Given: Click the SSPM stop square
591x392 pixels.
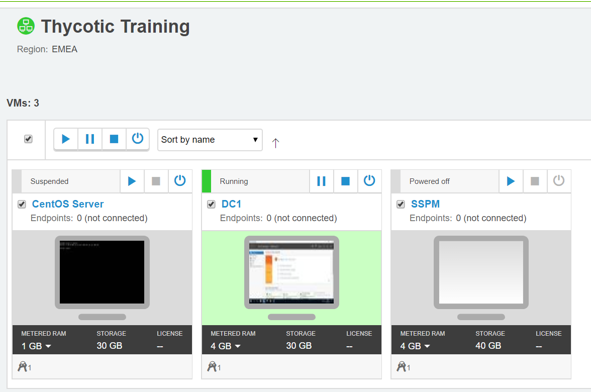Looking at the screenshot, I should pyautogui.click(x=535, y=181).
